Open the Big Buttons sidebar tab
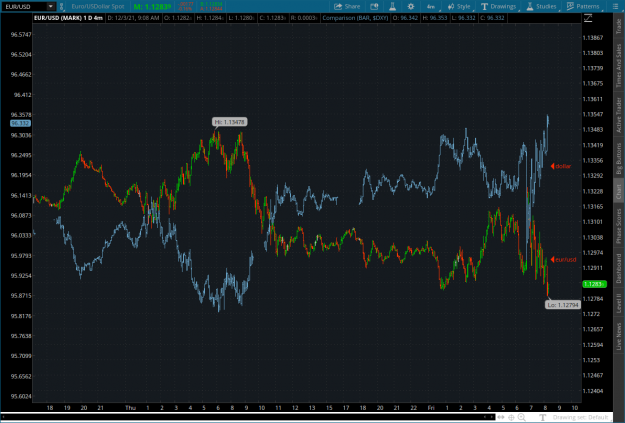Viewport: 625px width, 423px height. pyautogui.click(x=619, y=158)
